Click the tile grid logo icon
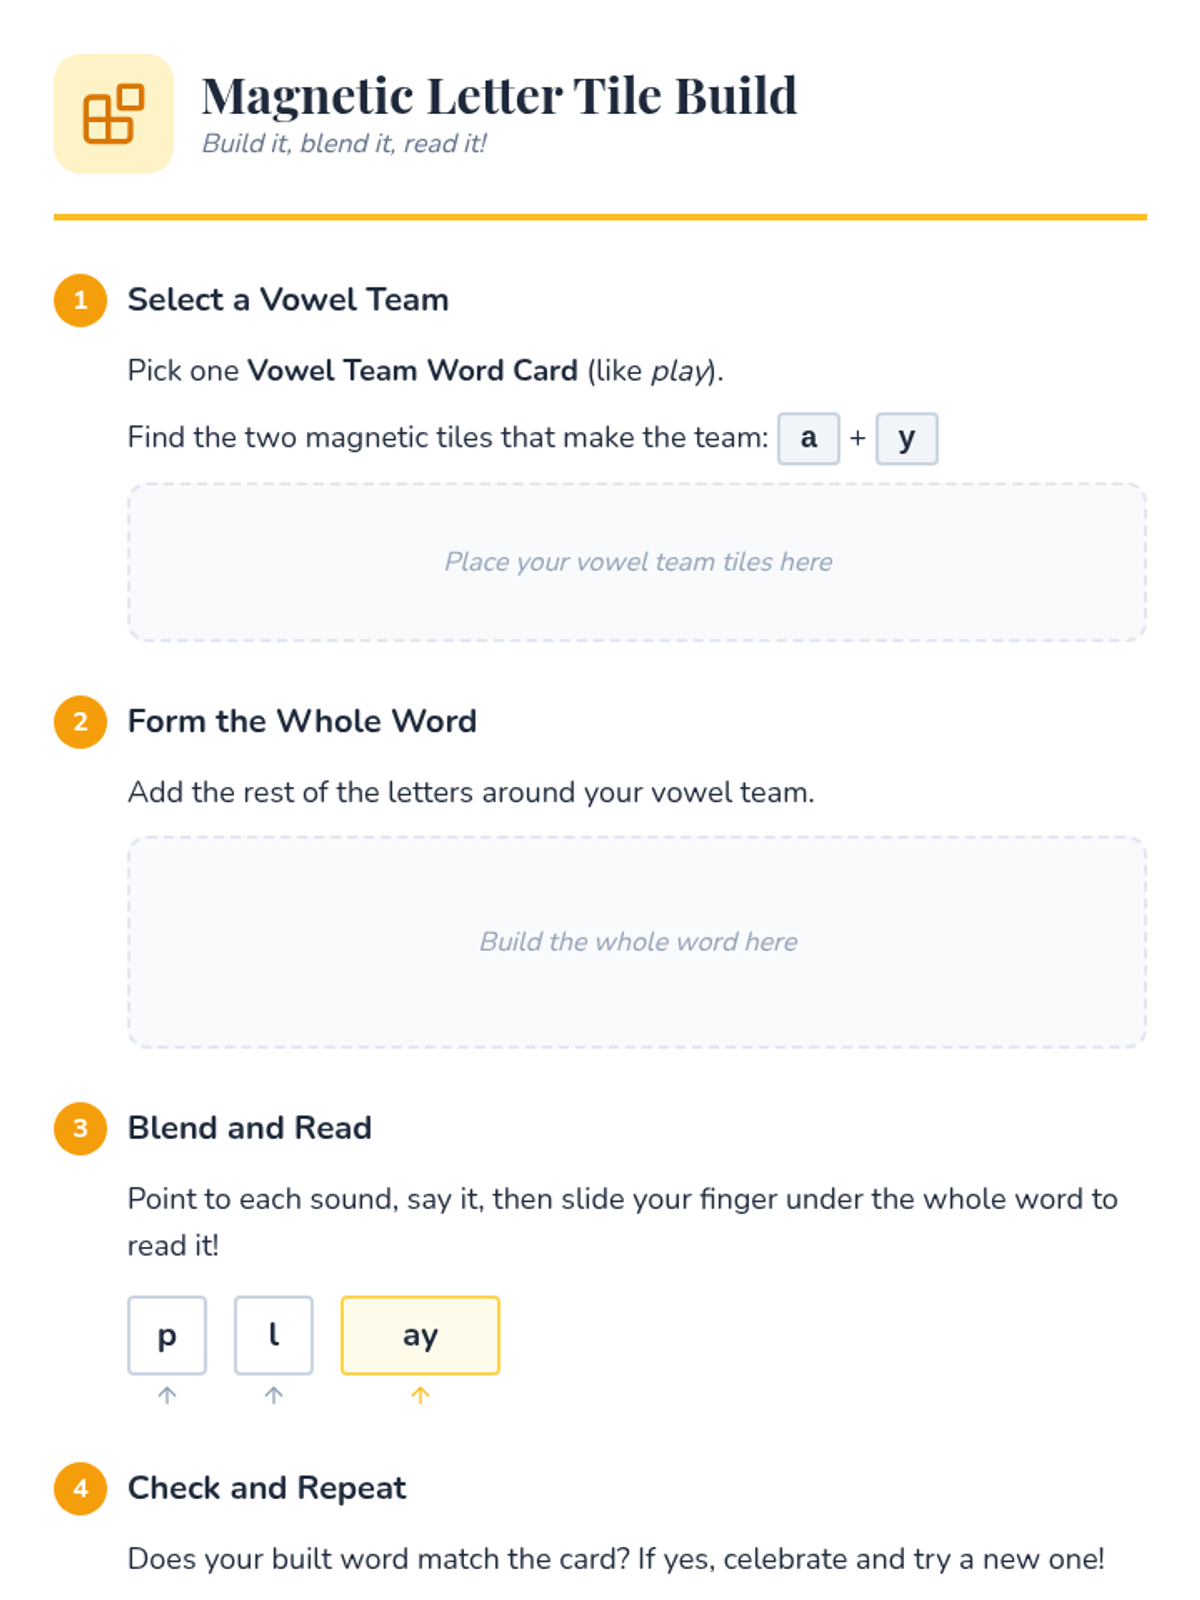 [113, 114]
